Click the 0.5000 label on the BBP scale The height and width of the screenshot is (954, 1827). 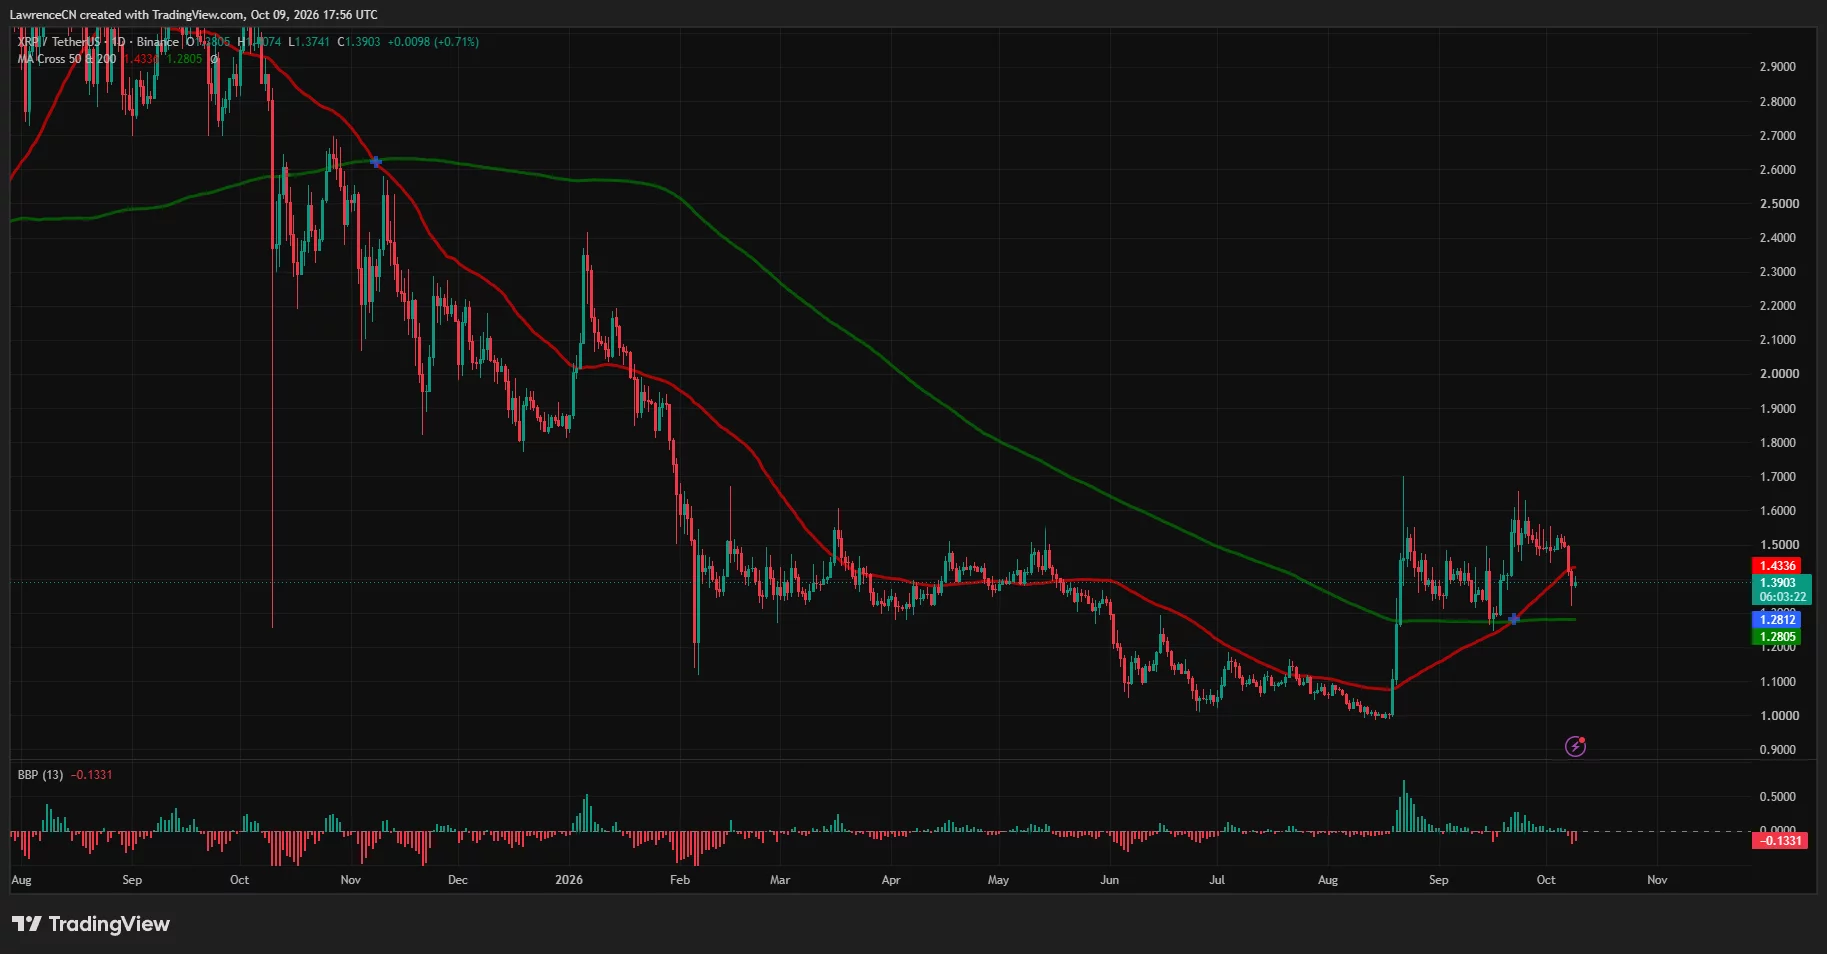(1777, 797)
